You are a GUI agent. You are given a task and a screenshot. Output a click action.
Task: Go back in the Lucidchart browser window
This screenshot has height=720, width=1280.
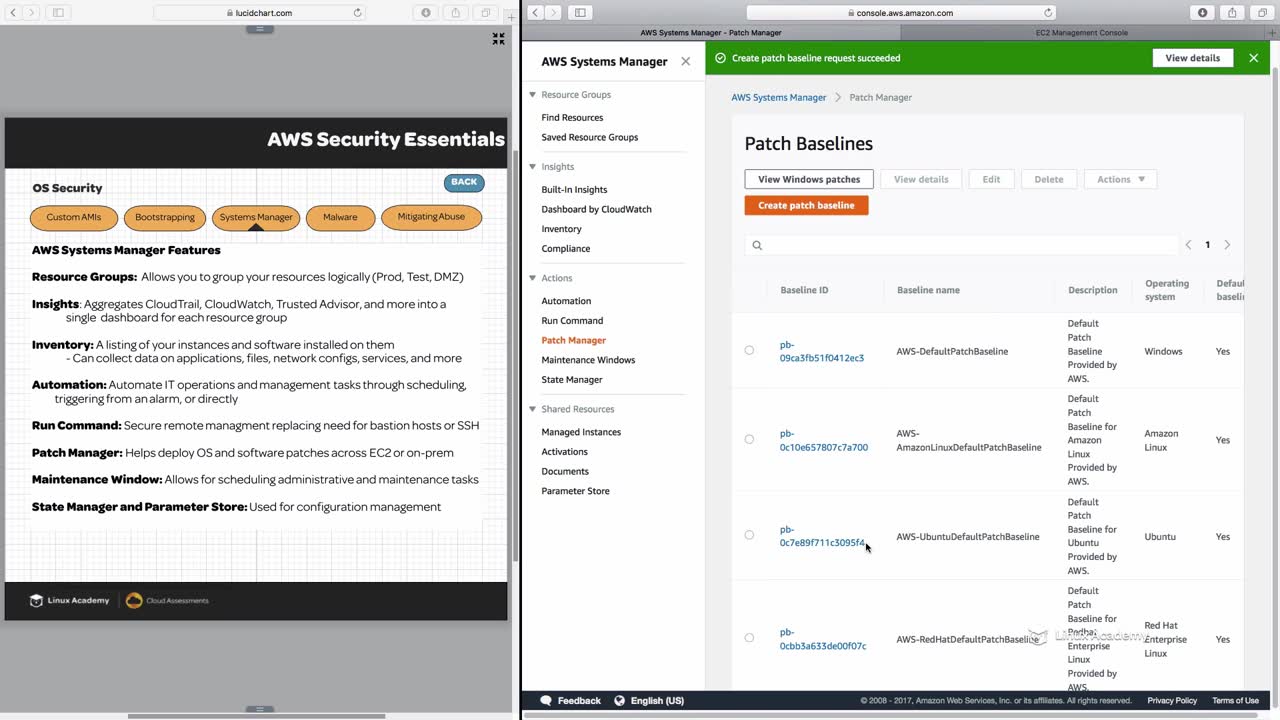13,13
